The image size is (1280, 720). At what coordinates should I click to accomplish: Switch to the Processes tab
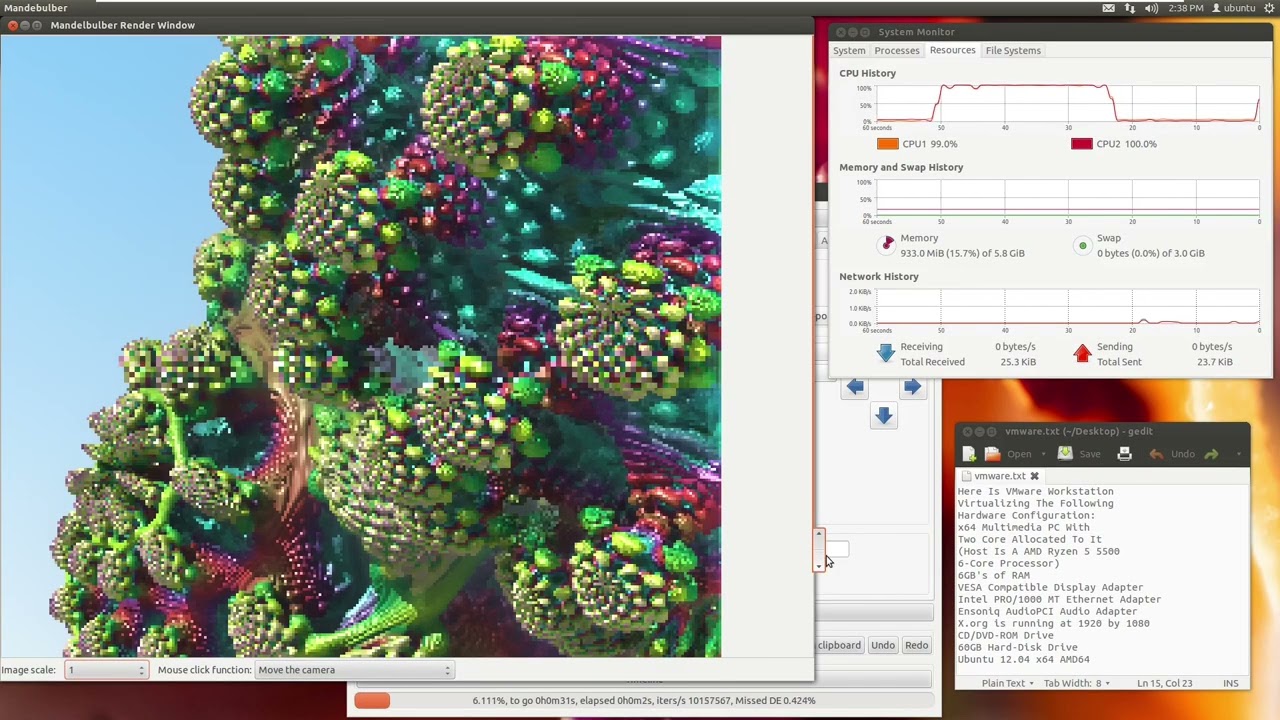896,50
